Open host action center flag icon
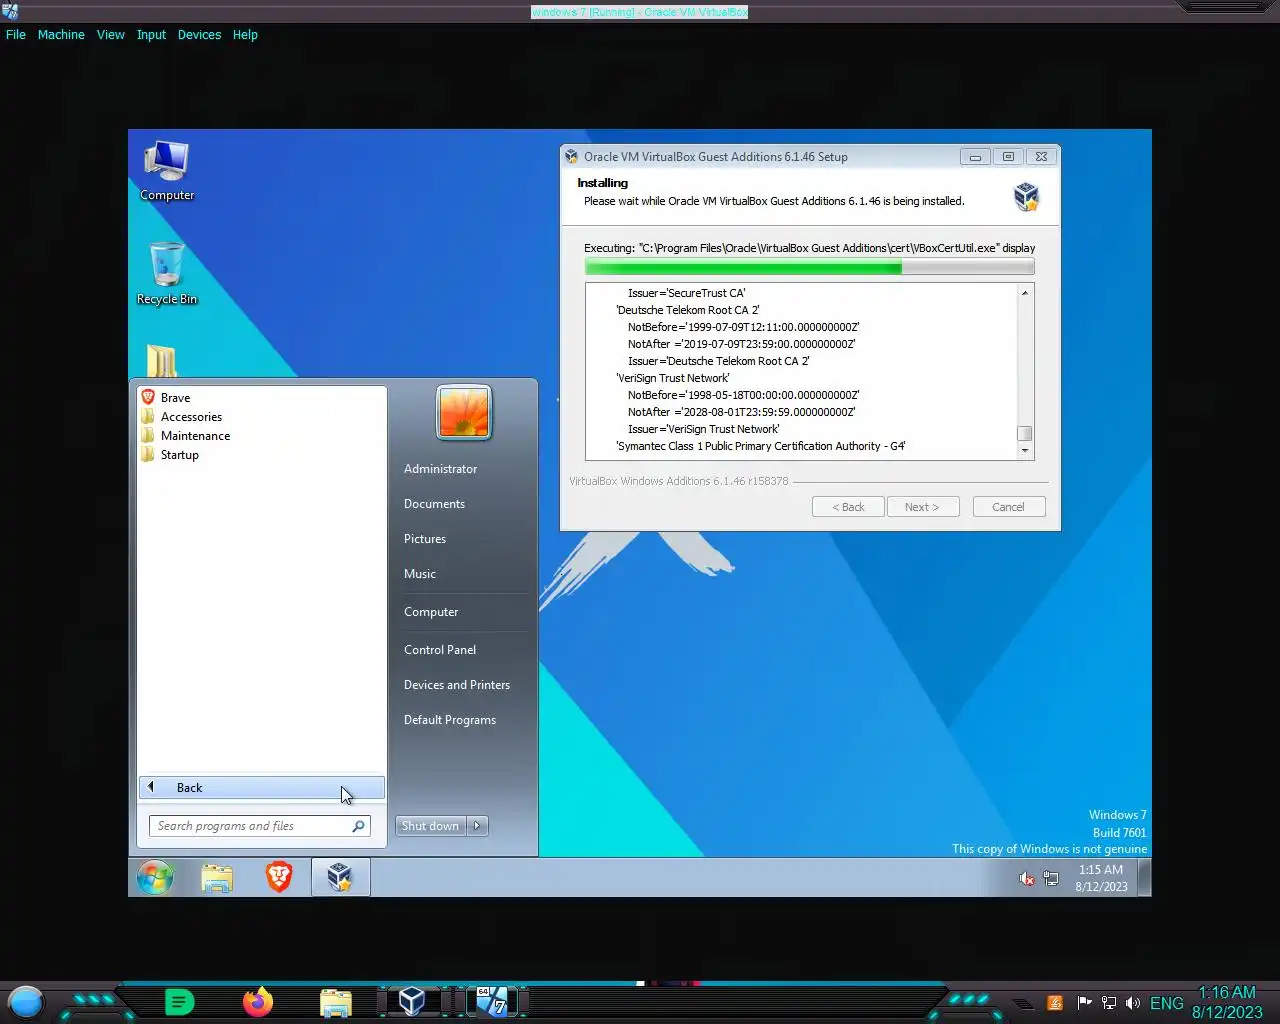 [x=1084, y=1003]
